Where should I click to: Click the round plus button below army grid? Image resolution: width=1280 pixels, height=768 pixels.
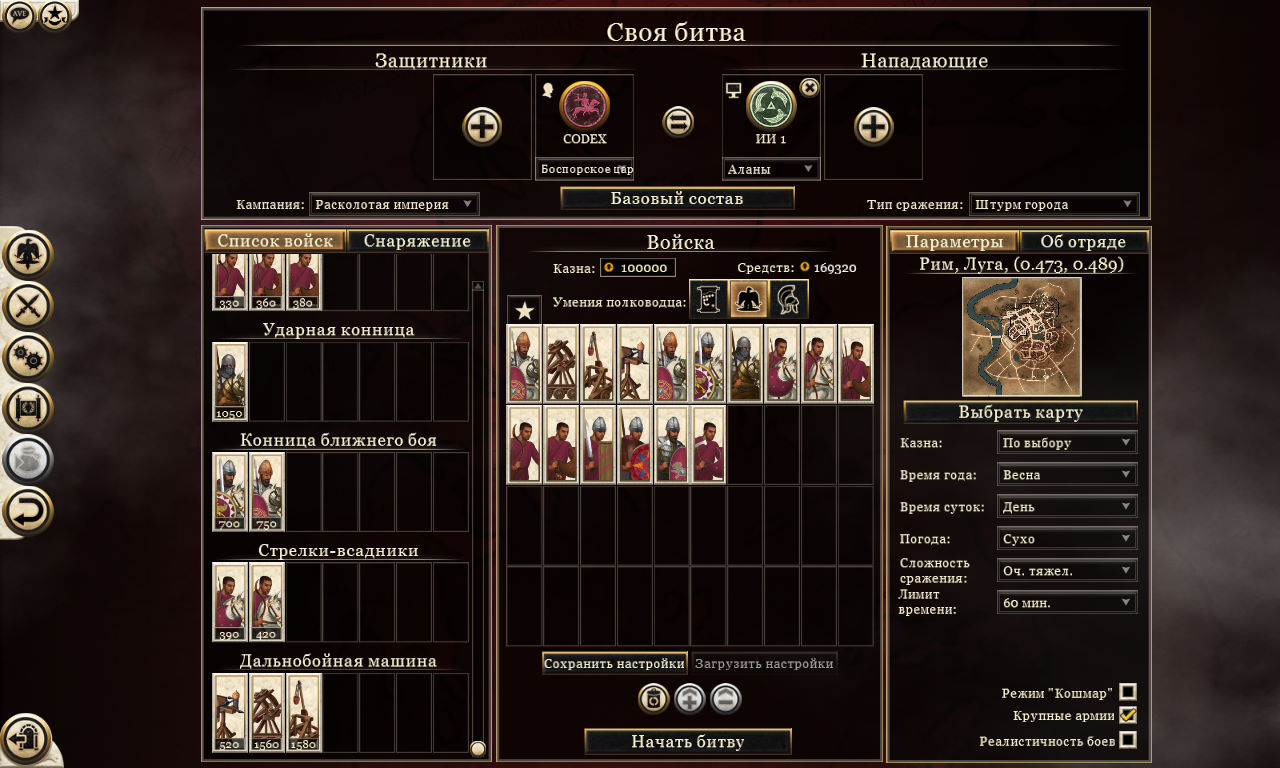click(690, 699)
